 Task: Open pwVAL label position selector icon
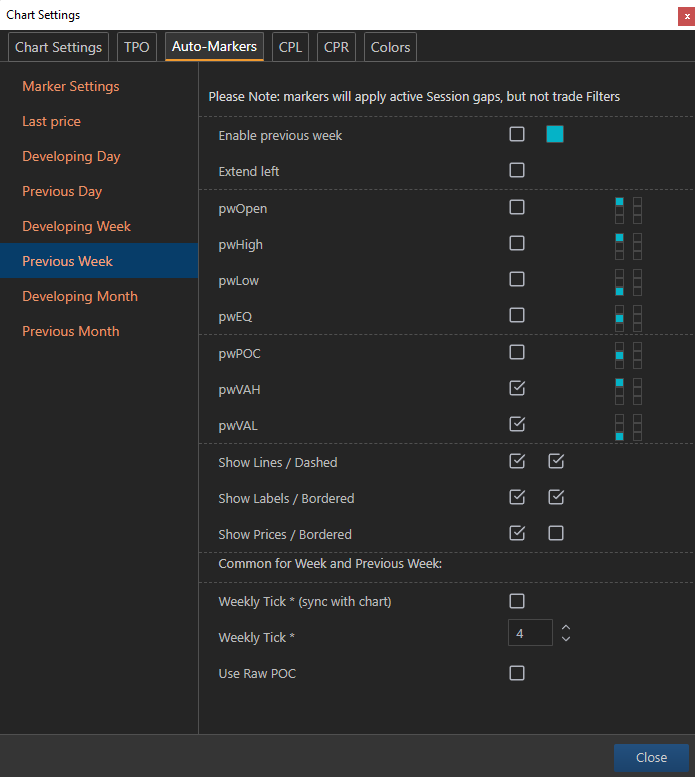(x=628, y=427)
